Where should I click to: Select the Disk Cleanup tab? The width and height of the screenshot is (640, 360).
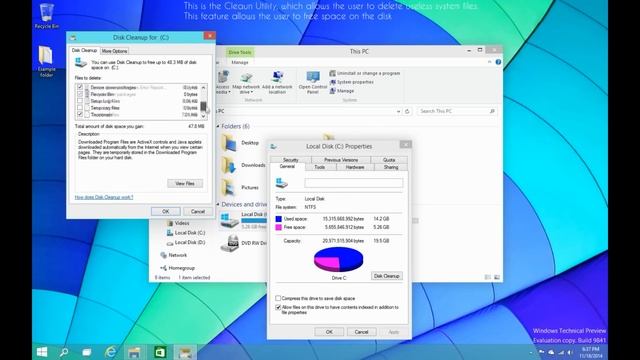[x=84, y=50]
